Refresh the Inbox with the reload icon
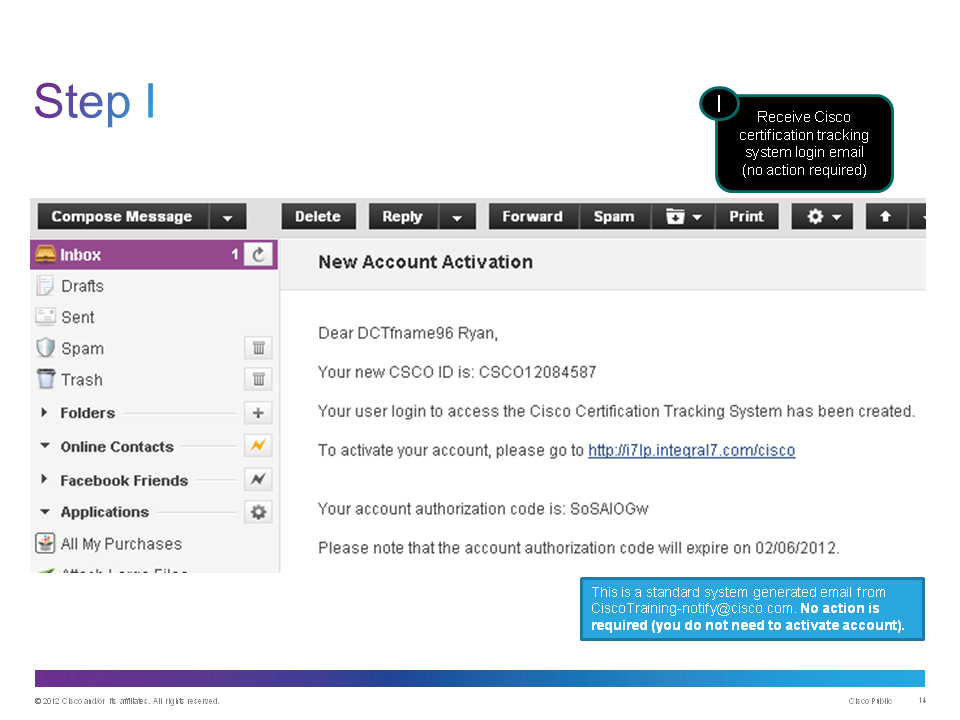Screen dimensions: 960x720 click(259, 255)
